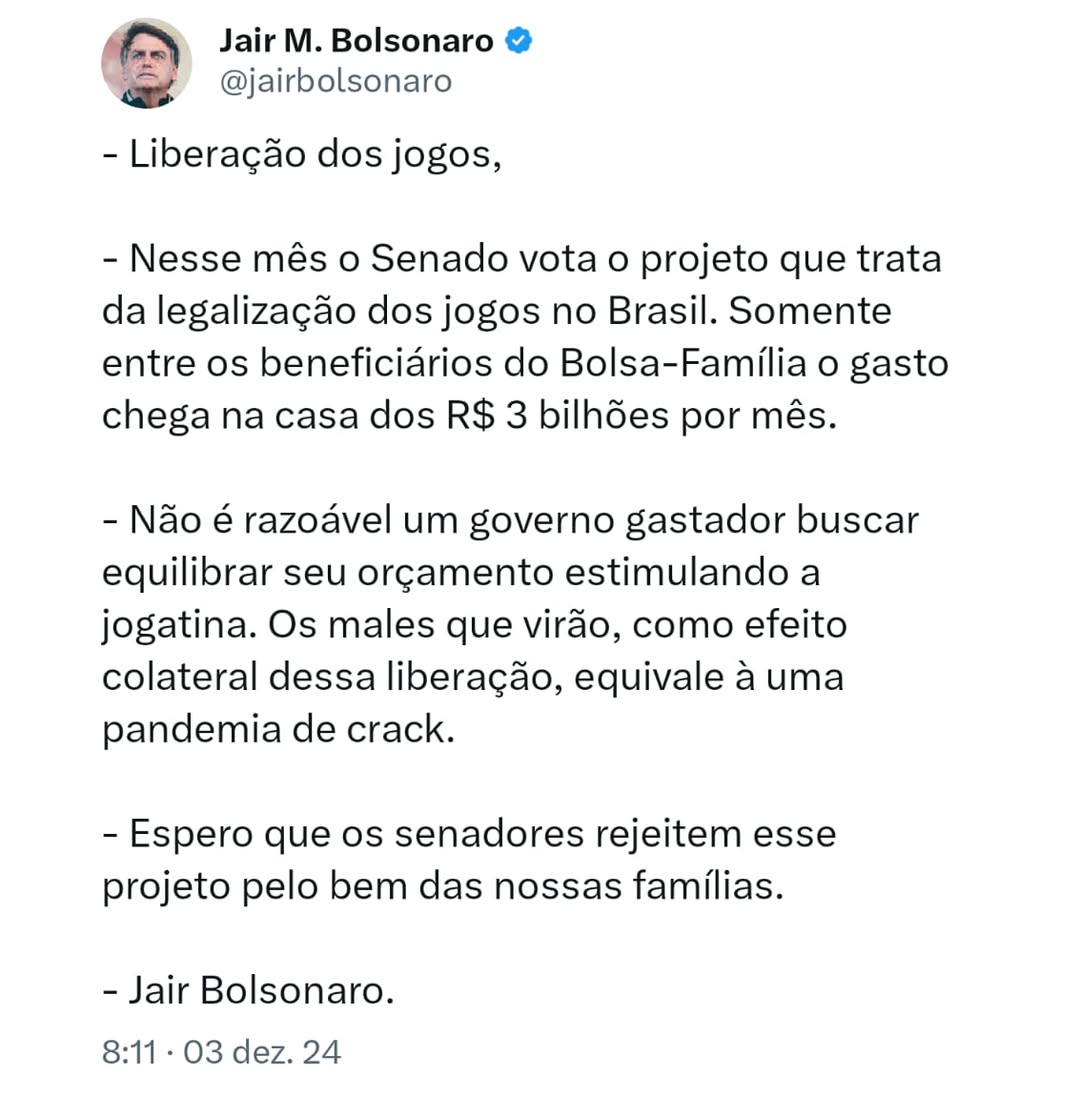Click the 8:11 post time
Screen dimensions: 1080x1117
[x=129, y=1051]
